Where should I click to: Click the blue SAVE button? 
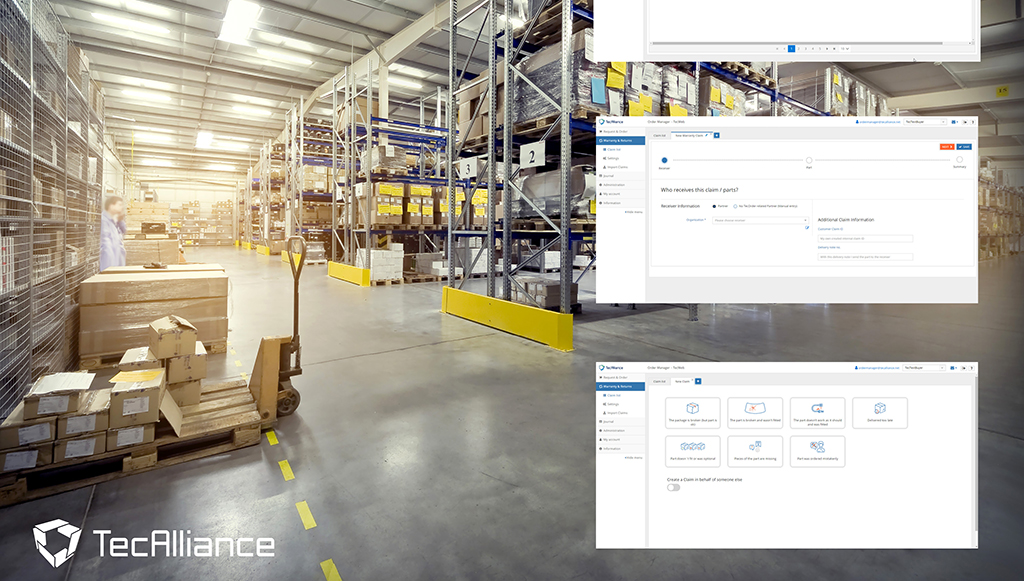pyautogui.click(x=964, y=147)
